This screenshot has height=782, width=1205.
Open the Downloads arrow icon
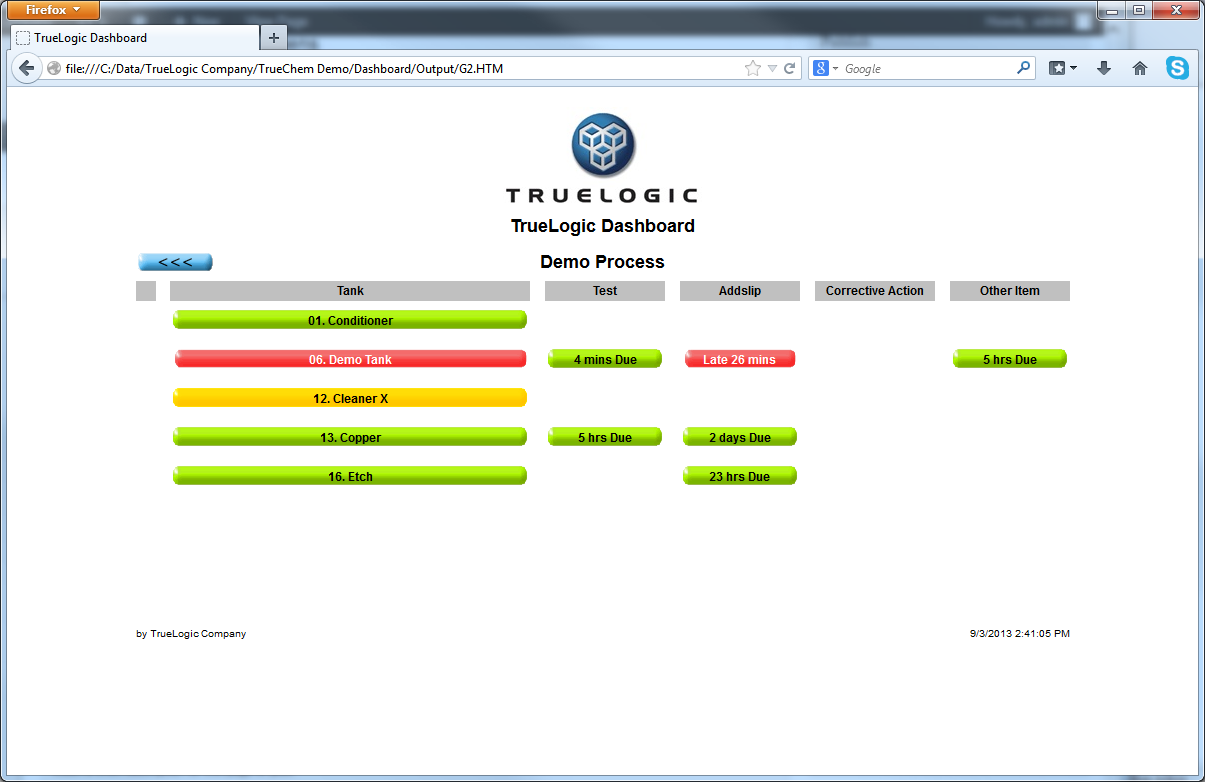click(x=1104, y=68)
